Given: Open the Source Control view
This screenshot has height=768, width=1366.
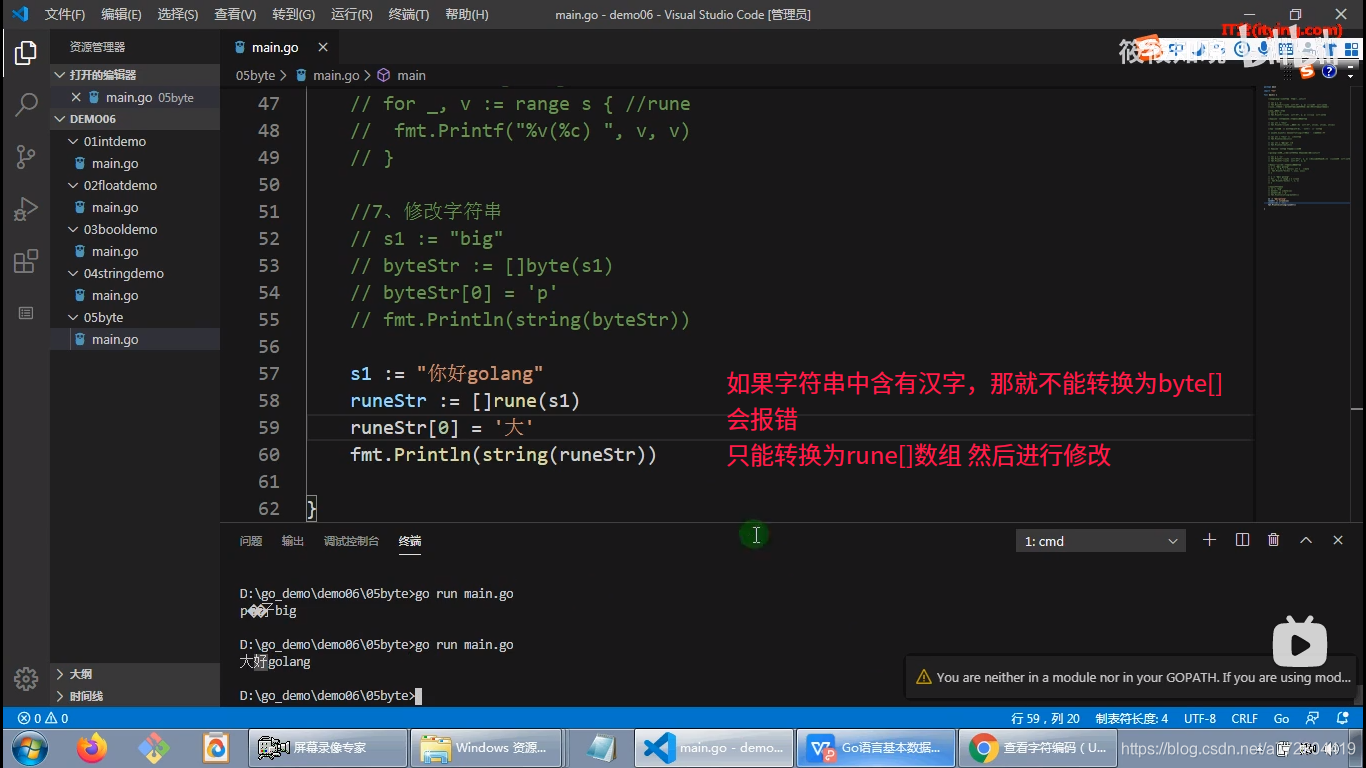Looking at the screenshot, I should click(26, 156).
